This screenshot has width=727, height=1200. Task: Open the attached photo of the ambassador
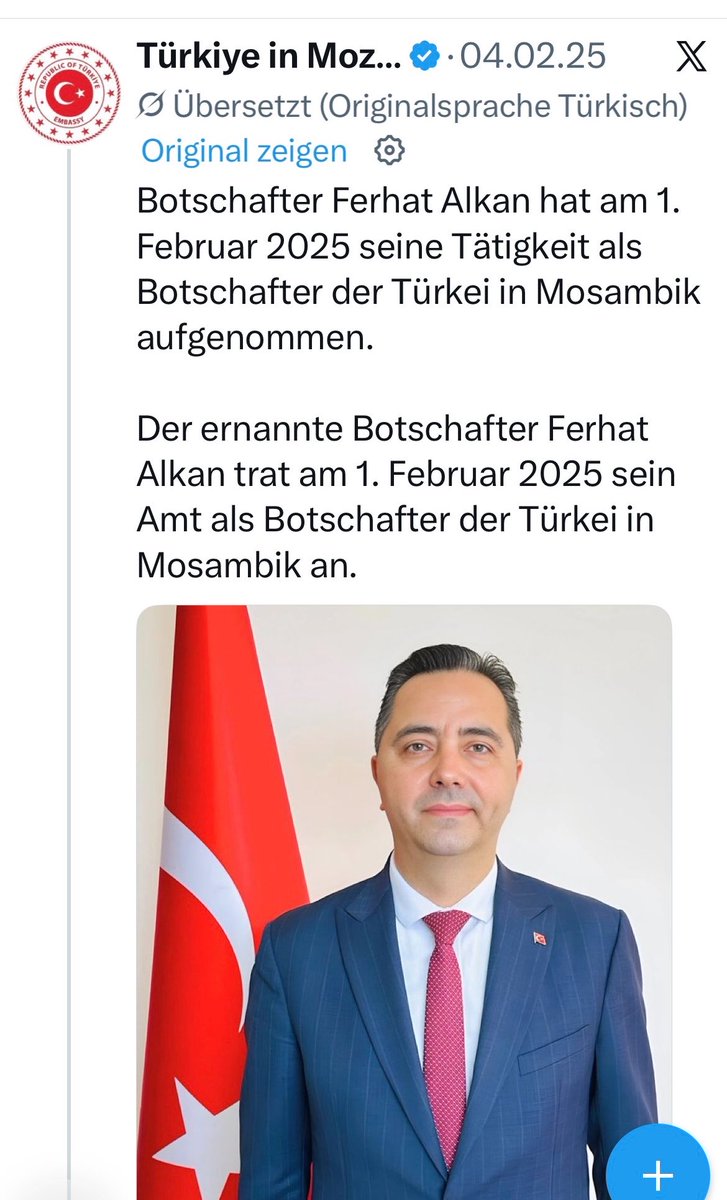click(x=404, y=902)
